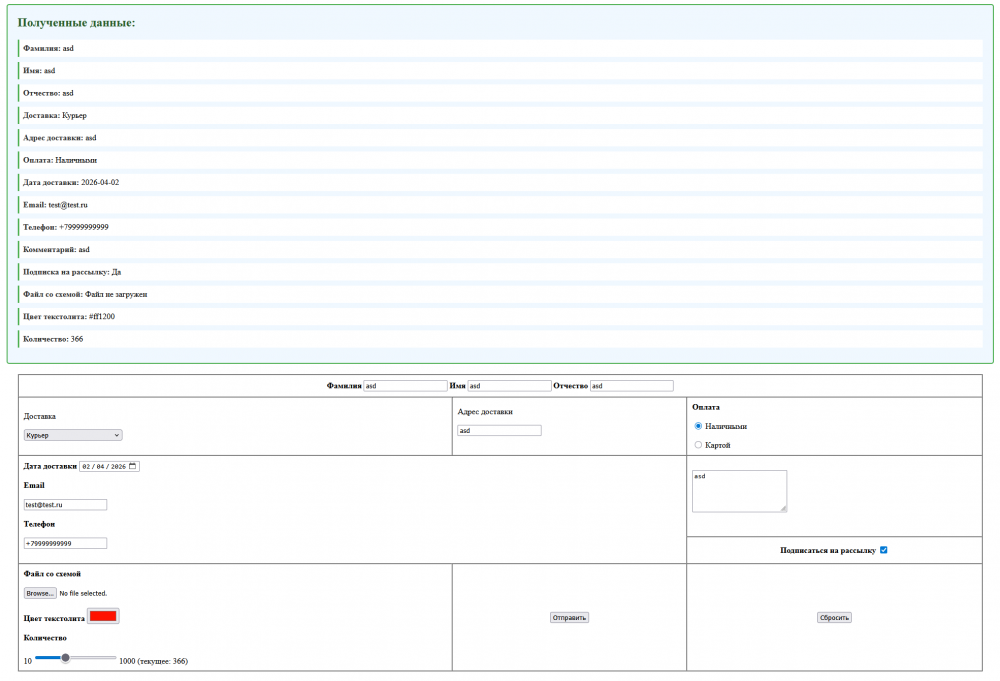This screenshot has height=681, width=1000.
Task: Click the Адрес доставки input field
Action: pyautogui.click(x=499, y=431)
